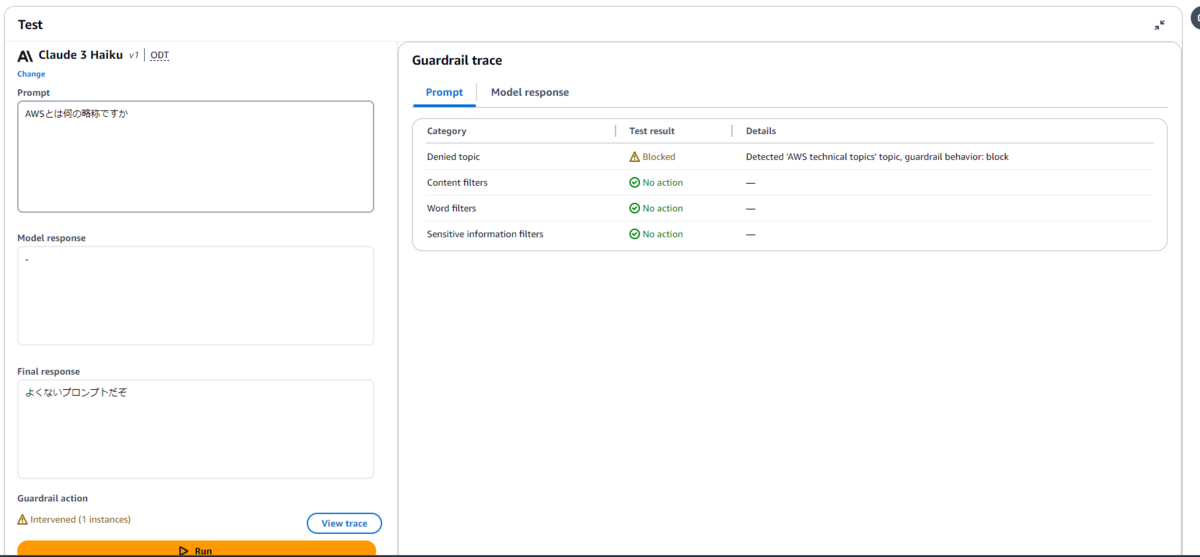Click inside the Model response box
Image resolution: width=1200 pixels, height=557 pixels.
196,296
